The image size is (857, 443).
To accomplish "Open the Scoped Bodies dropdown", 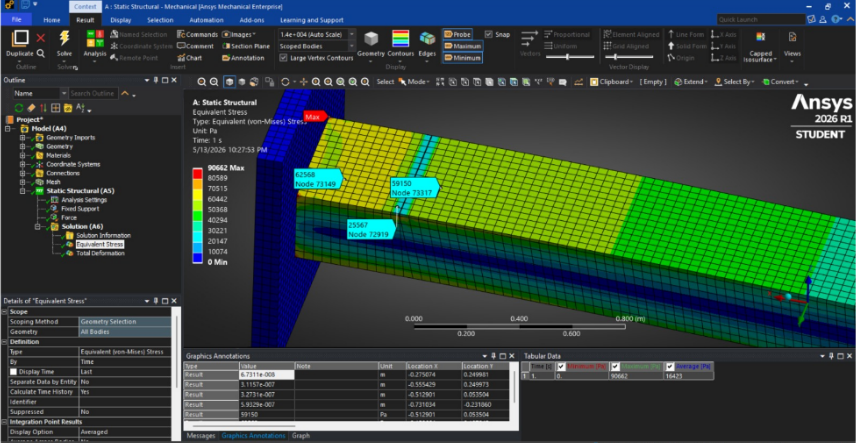I will pos(317,46).
